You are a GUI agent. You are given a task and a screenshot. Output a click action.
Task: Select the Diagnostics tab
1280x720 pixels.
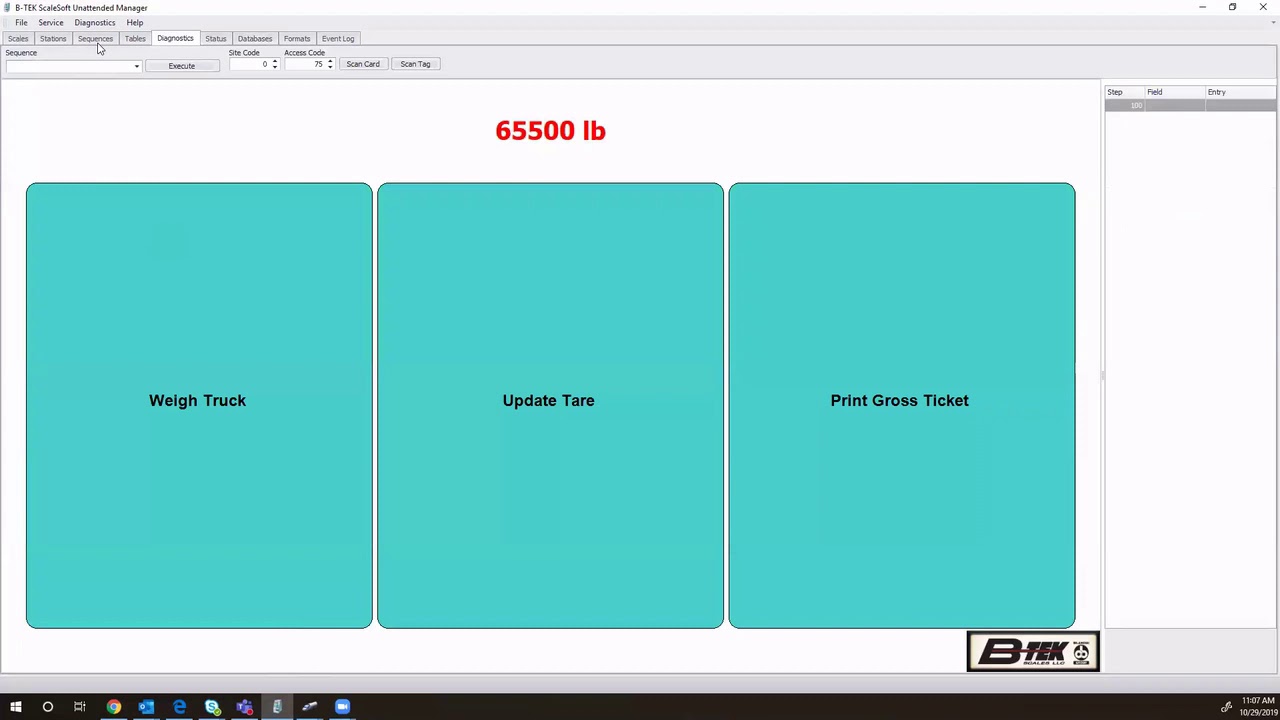pos(175,38)
